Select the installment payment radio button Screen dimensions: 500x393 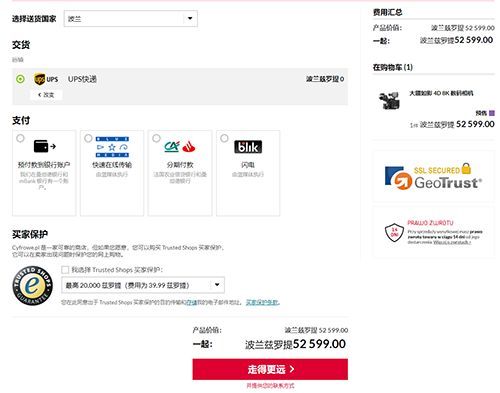156,138
